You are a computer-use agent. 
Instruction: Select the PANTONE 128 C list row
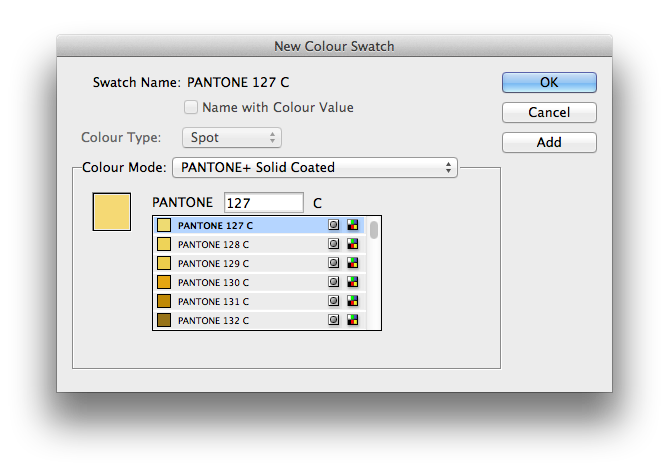click(x=259, y=244)
